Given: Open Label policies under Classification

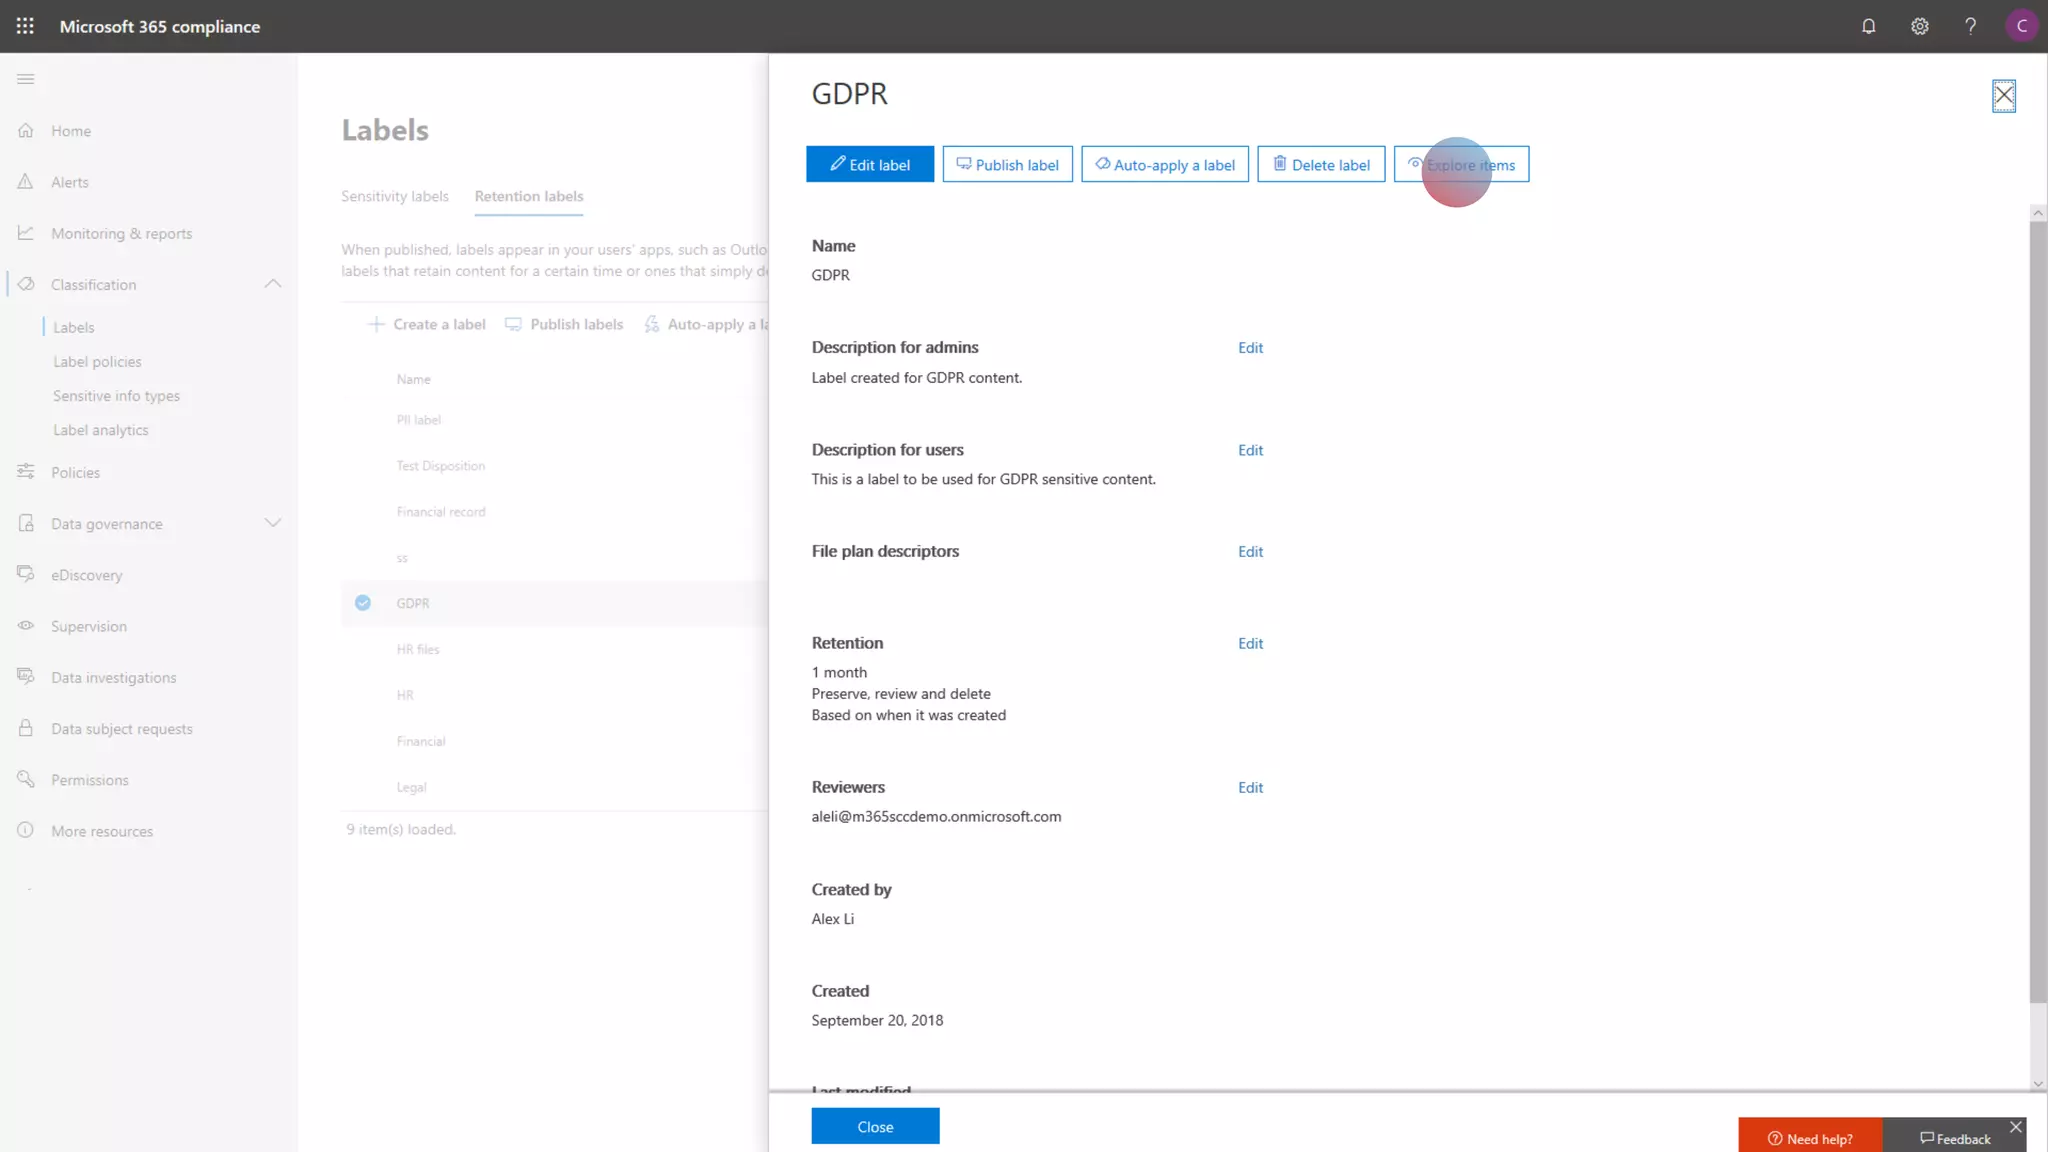Looking at the screenshot, I should 97,362.
